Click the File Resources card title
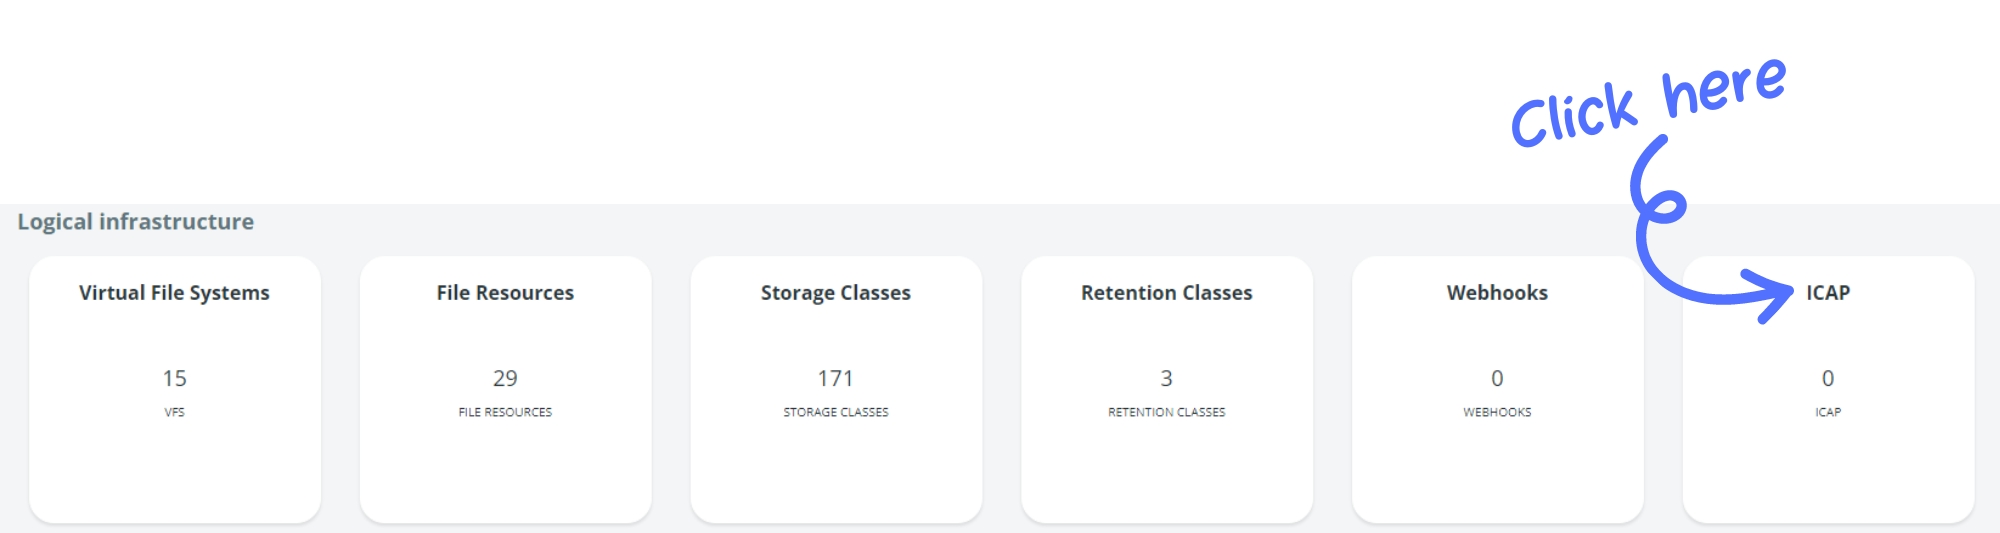The height and width of the screenshot is (533, 2000). [505, 293]
